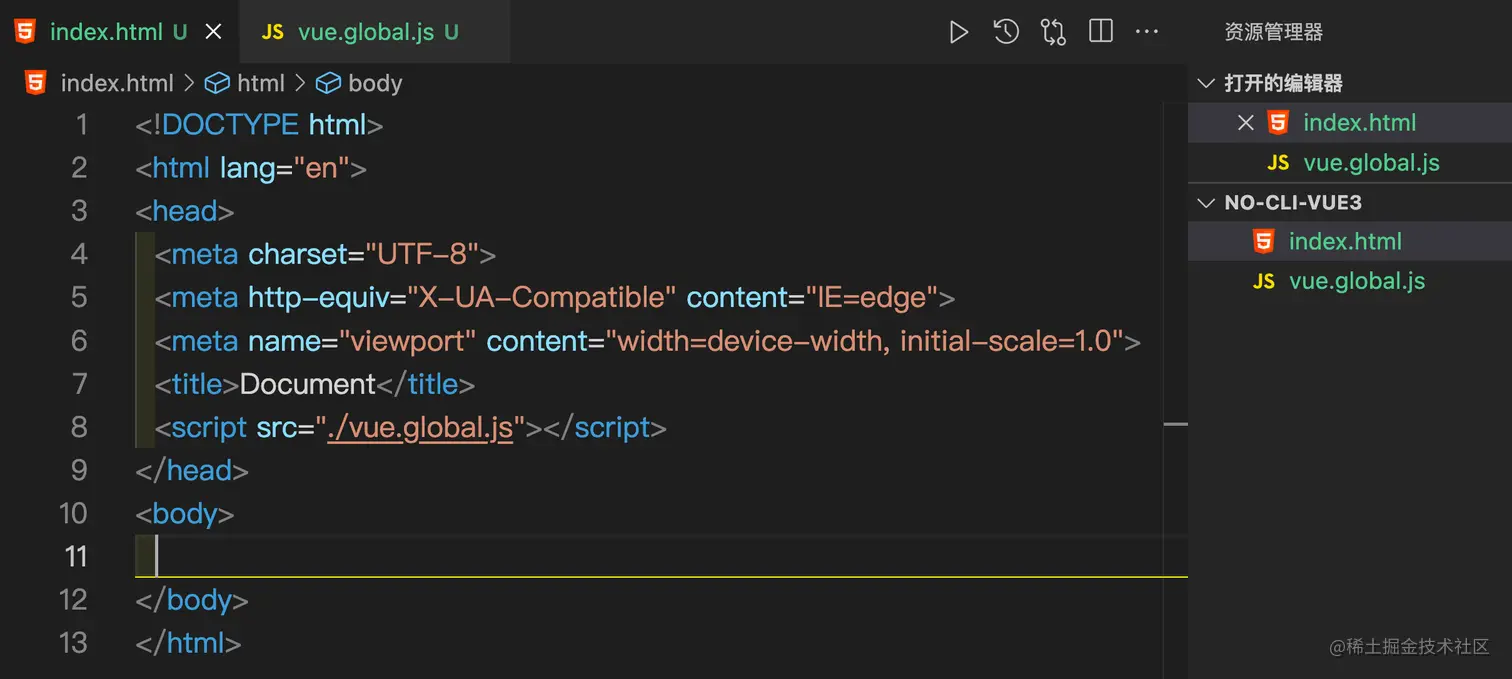This screenshot has height=679, width=1512.
Task: Close index.html in the open editors list
Action: (x=1245, y=123)
